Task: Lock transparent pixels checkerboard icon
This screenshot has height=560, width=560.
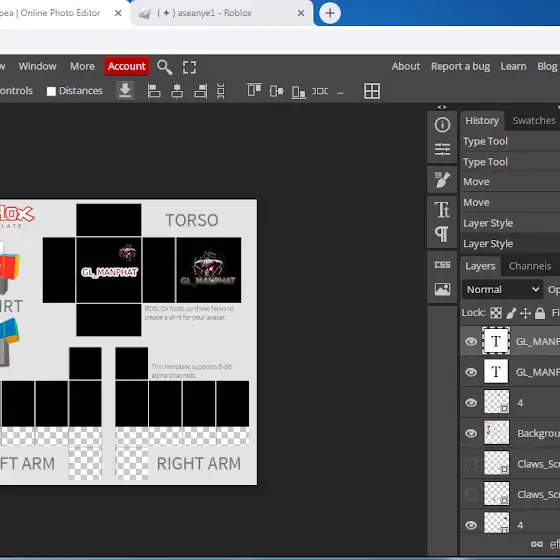Action: click(x=496, y=313)
